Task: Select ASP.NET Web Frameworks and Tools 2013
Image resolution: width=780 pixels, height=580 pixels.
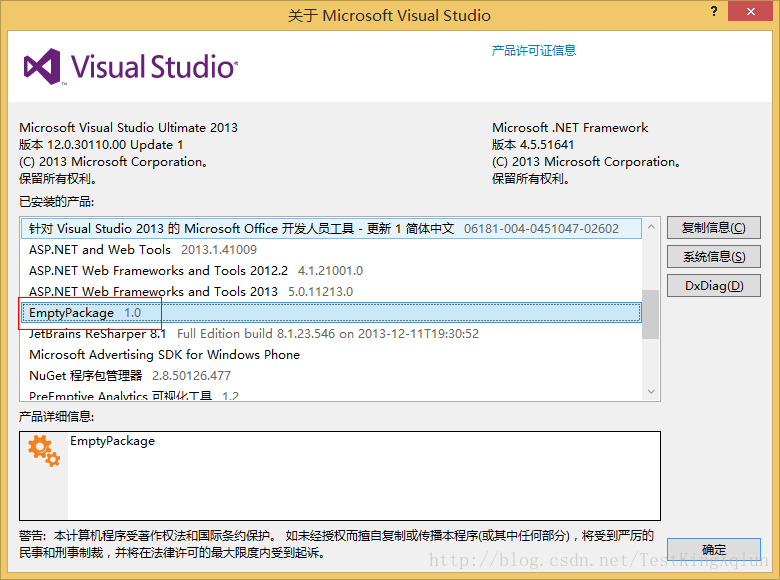Action: [x=331, y=291]
